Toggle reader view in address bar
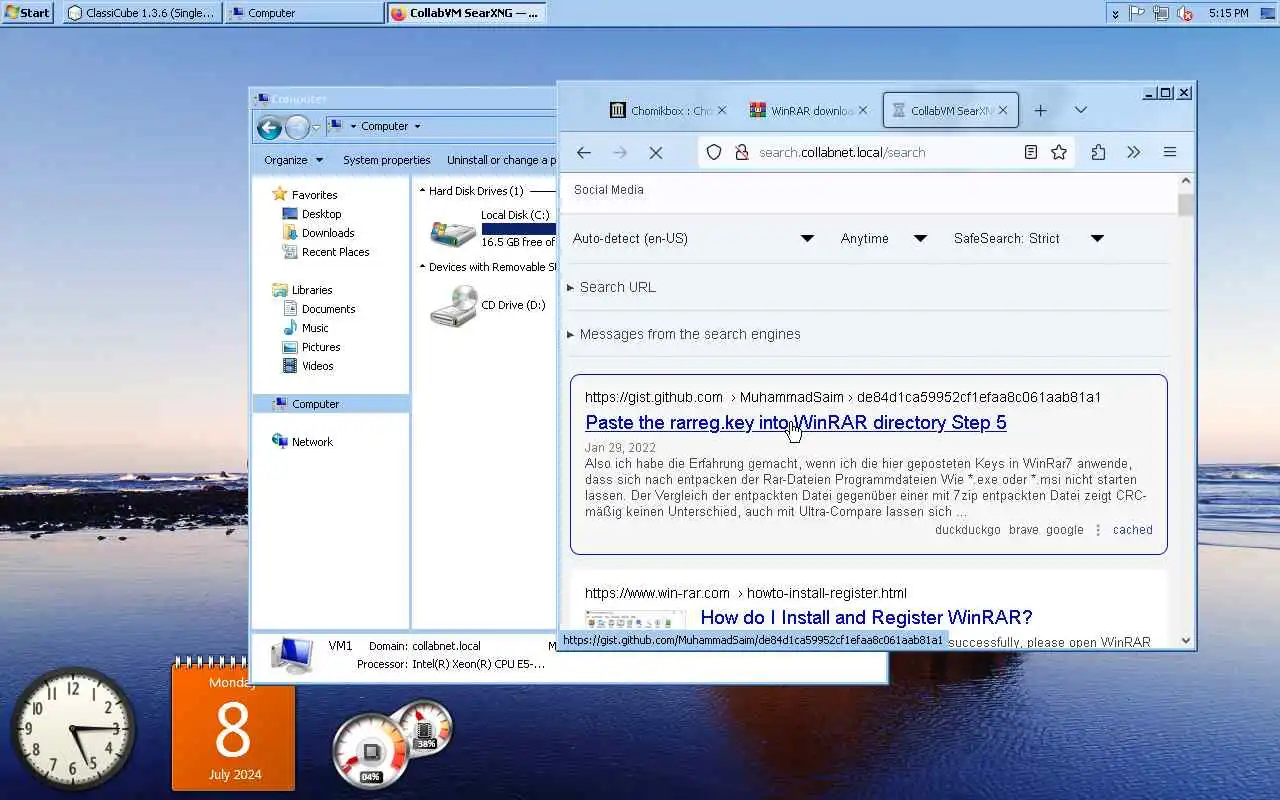Image resolution: width=1280 pixels, height=800 pixels. (x=1031, y=152)
